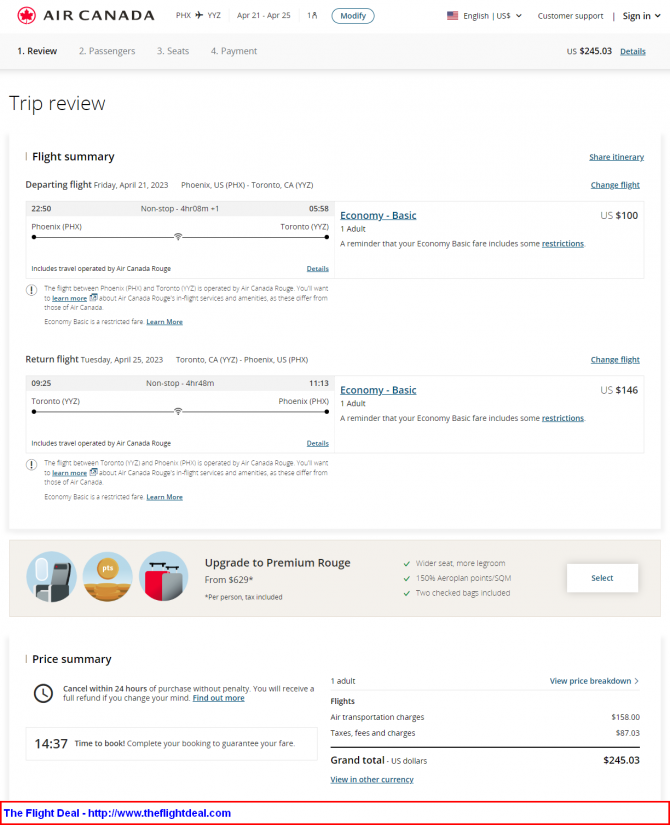Open Economy - Basic link for departing flight

[x=378, y=215]
